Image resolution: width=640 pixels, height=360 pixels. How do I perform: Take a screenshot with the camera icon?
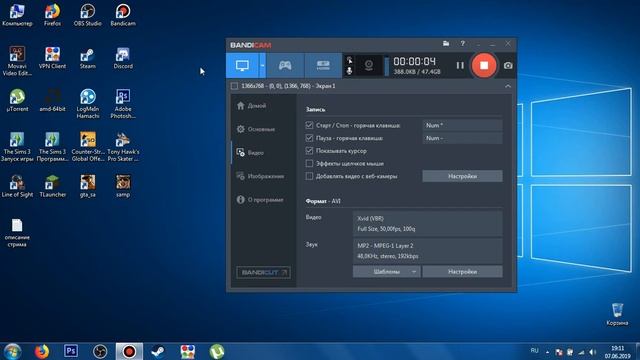click(x=508, y=65)
